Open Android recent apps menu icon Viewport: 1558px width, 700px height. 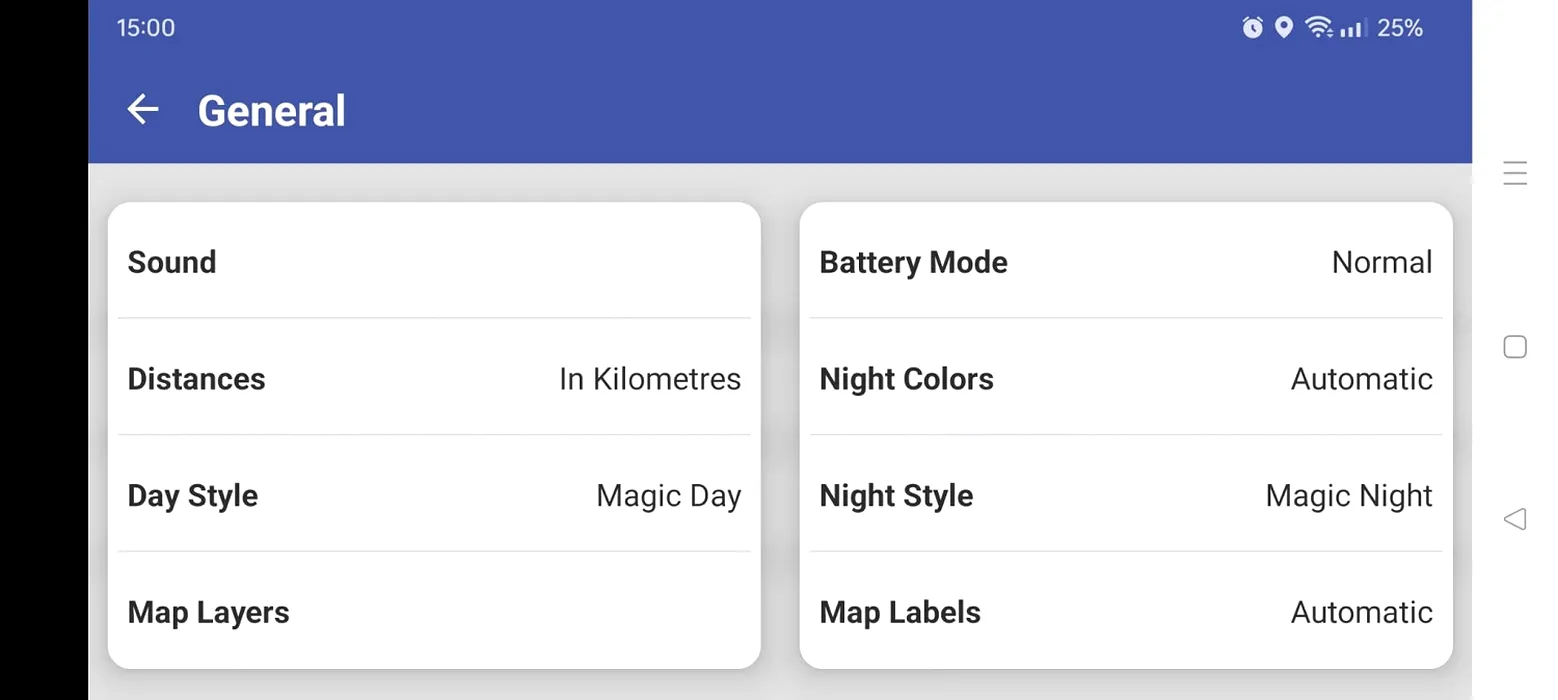tap(1515, 174)
